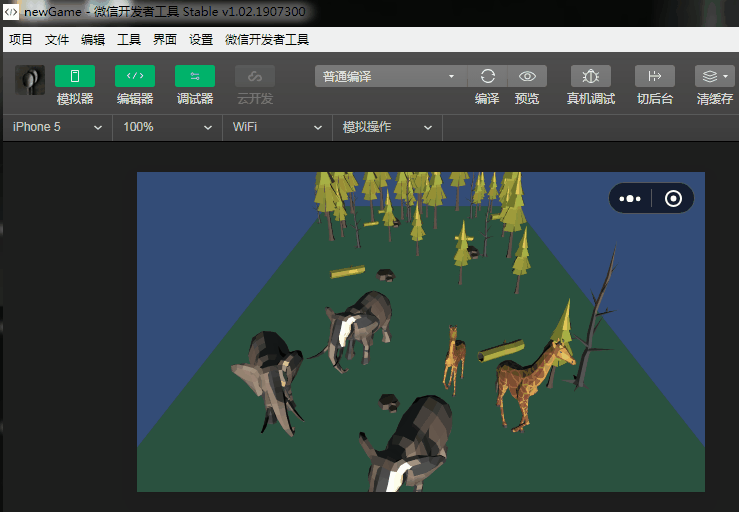739x512 pixels.
Task: Open the 普通编译 compile mode dropdown
Action: [391, 76]
